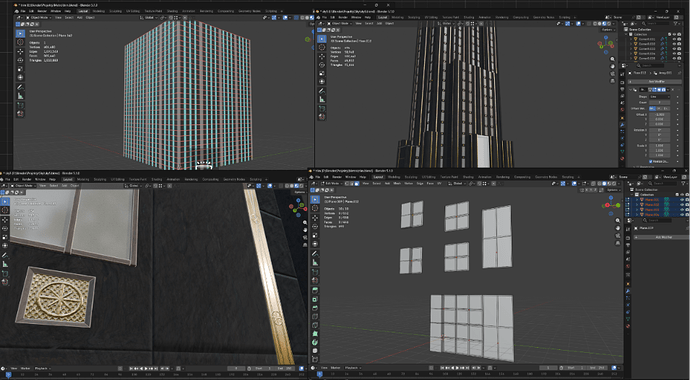Click the array Count value field

coord(659,102)
